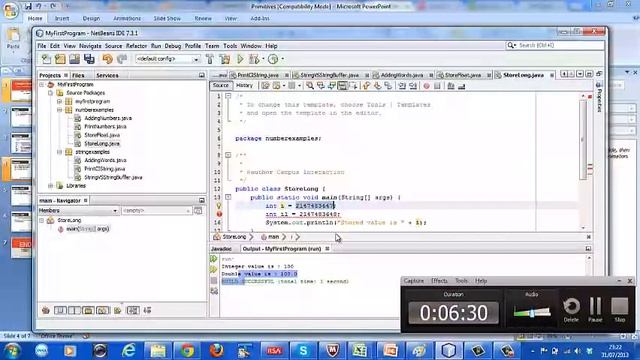The width and height of the screenshot is (640, 360).
Task: Click the Rerun icon in Output panel
Action: pos(213,259)
